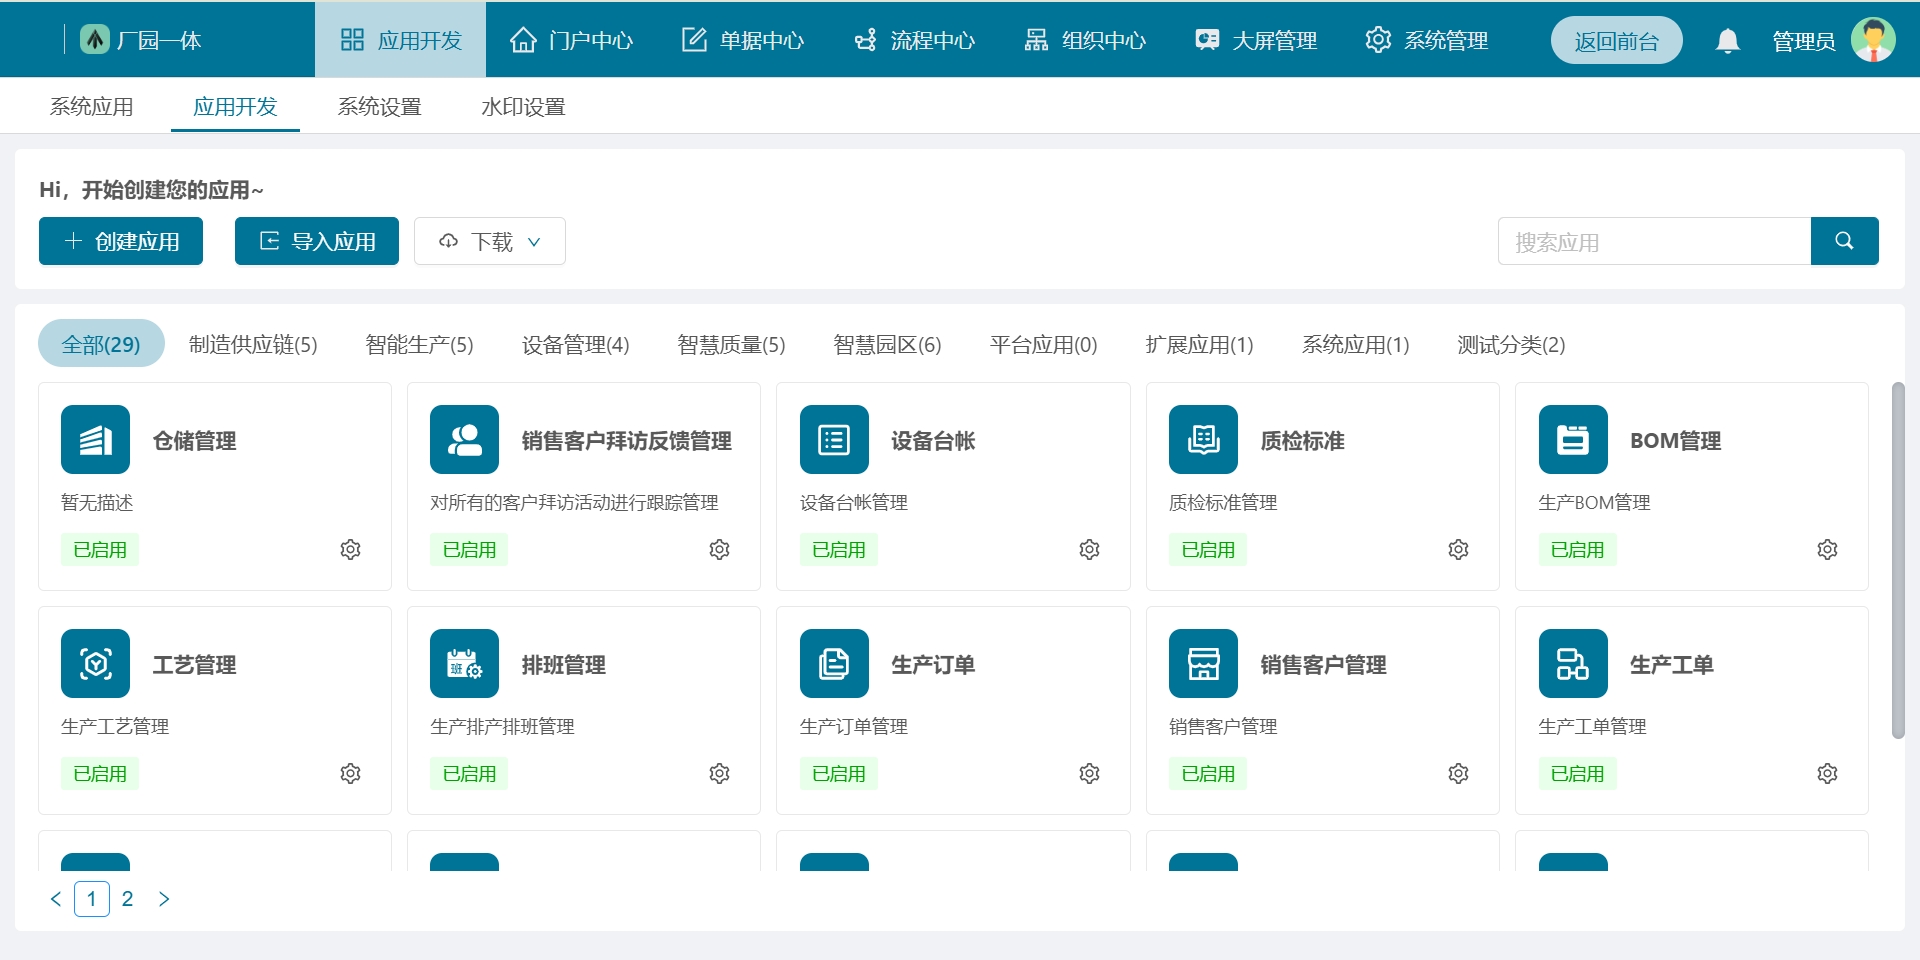This screenshot has height=960, width=1920.
Task: Open 系统管理 in the top navigation
Action: (x=1426, y=40)
